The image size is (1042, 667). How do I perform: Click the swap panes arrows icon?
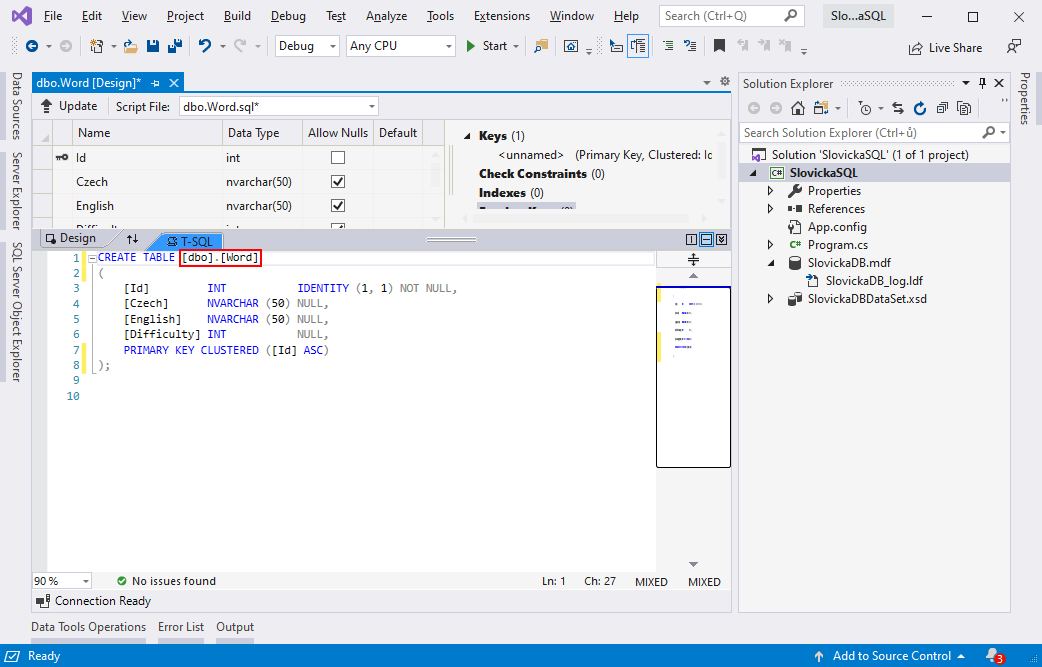(133, 238)
